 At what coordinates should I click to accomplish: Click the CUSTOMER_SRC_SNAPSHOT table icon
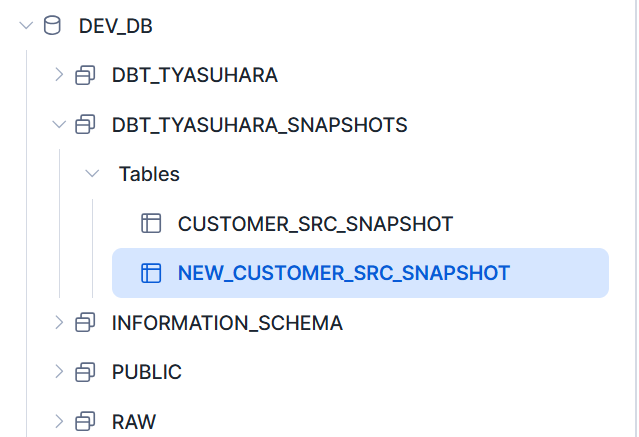click(x=151, y=224)
